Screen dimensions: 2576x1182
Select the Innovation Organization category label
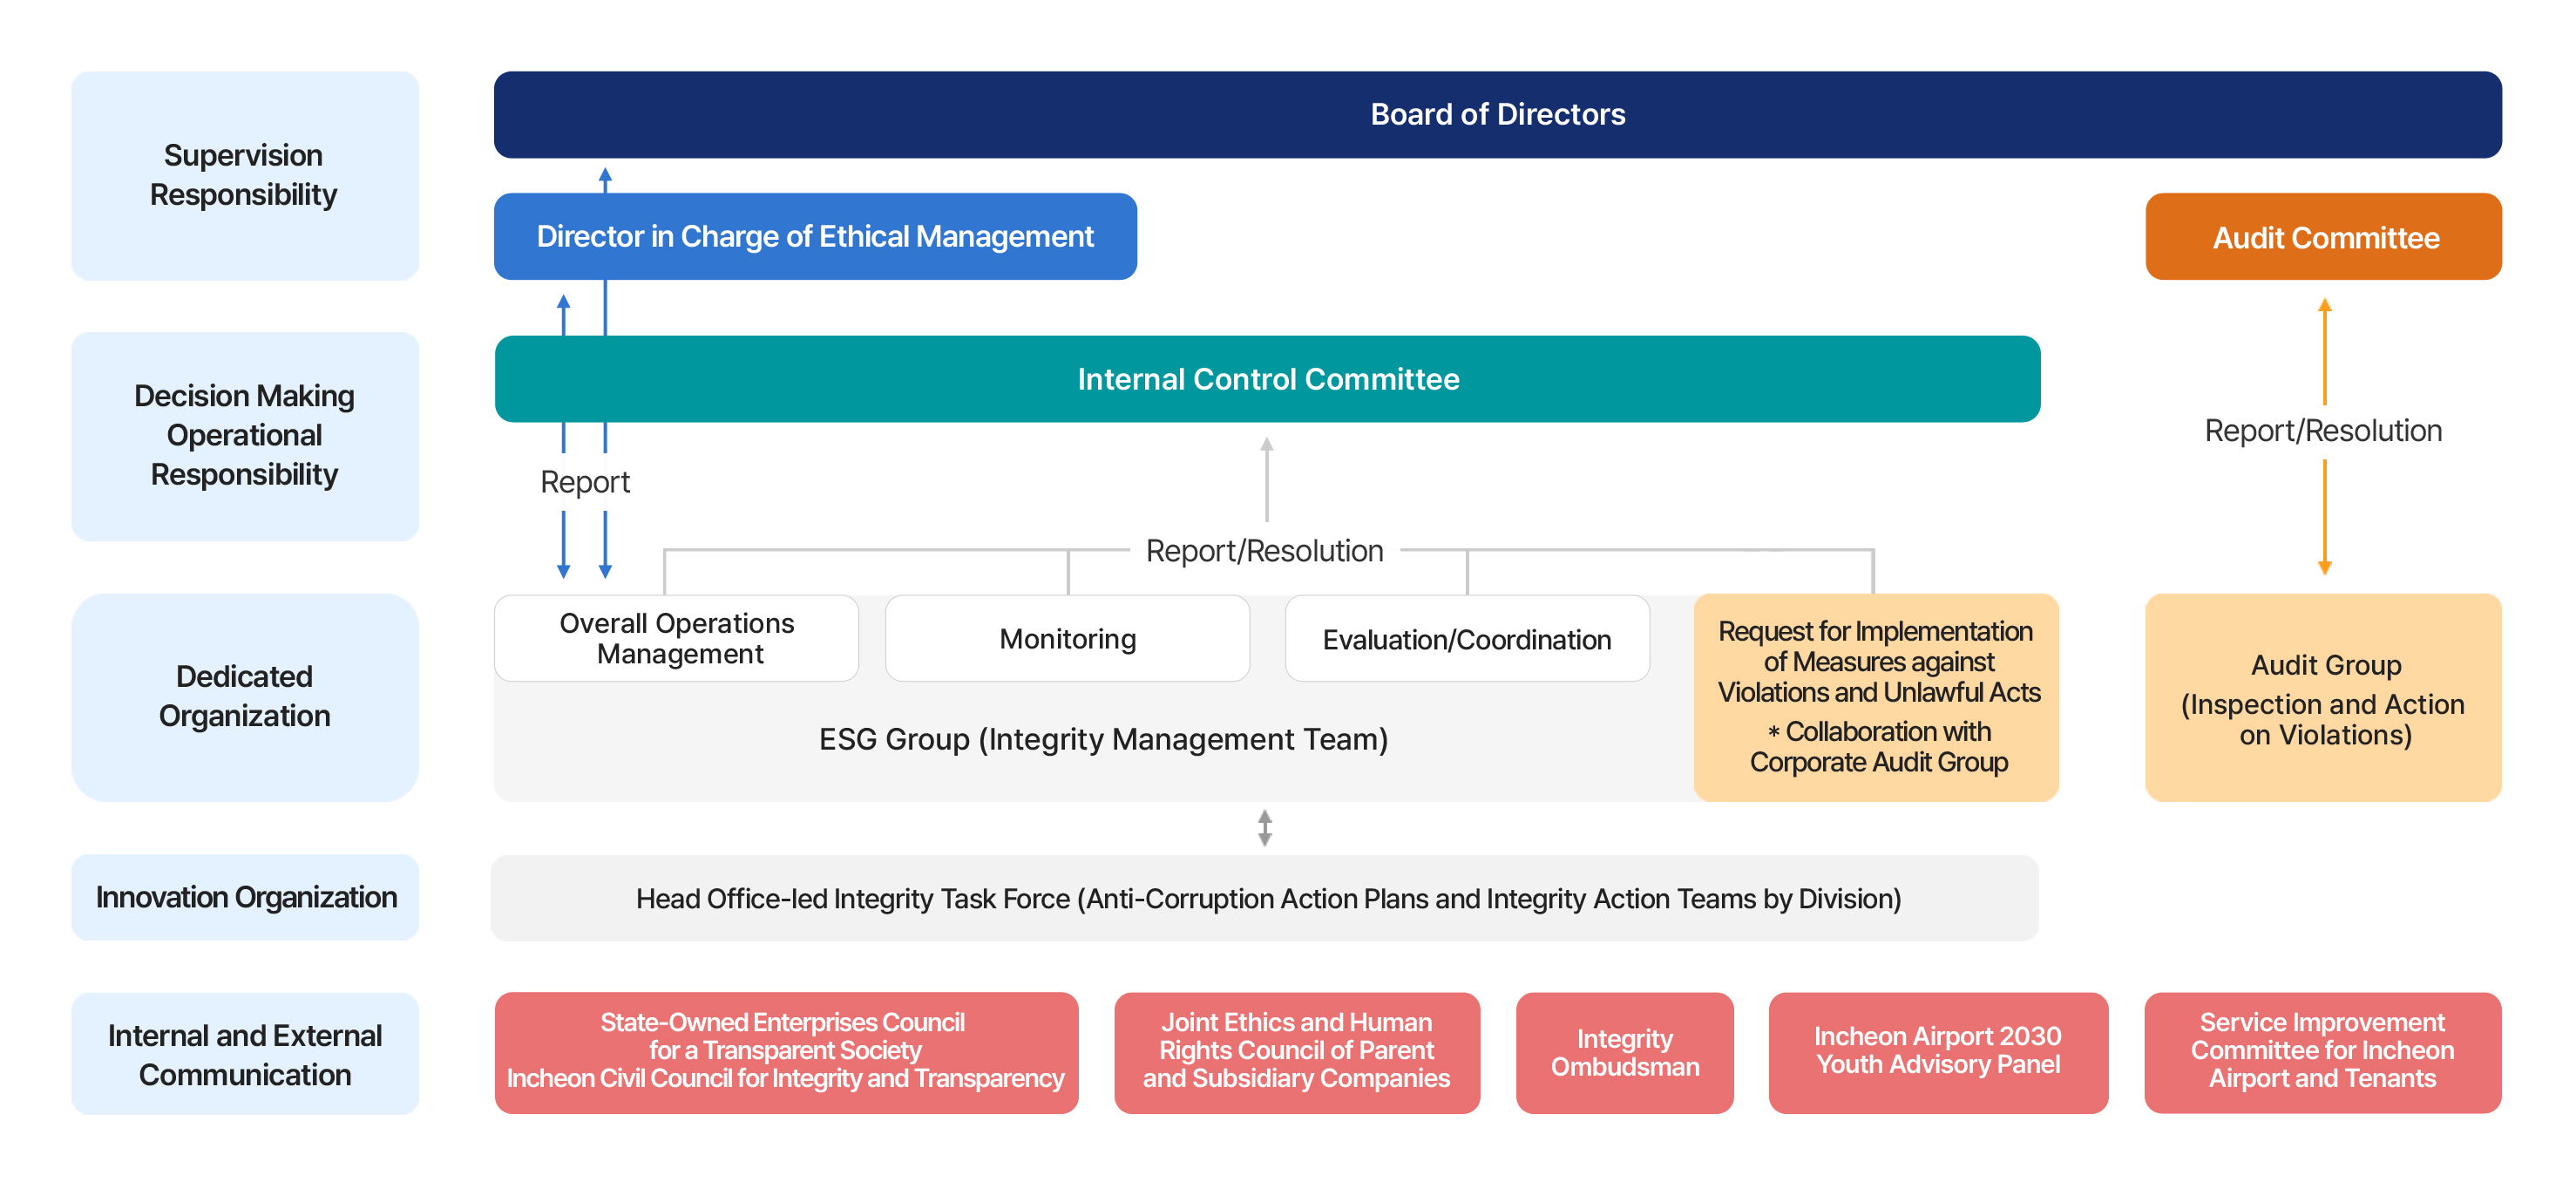point(246,897)
